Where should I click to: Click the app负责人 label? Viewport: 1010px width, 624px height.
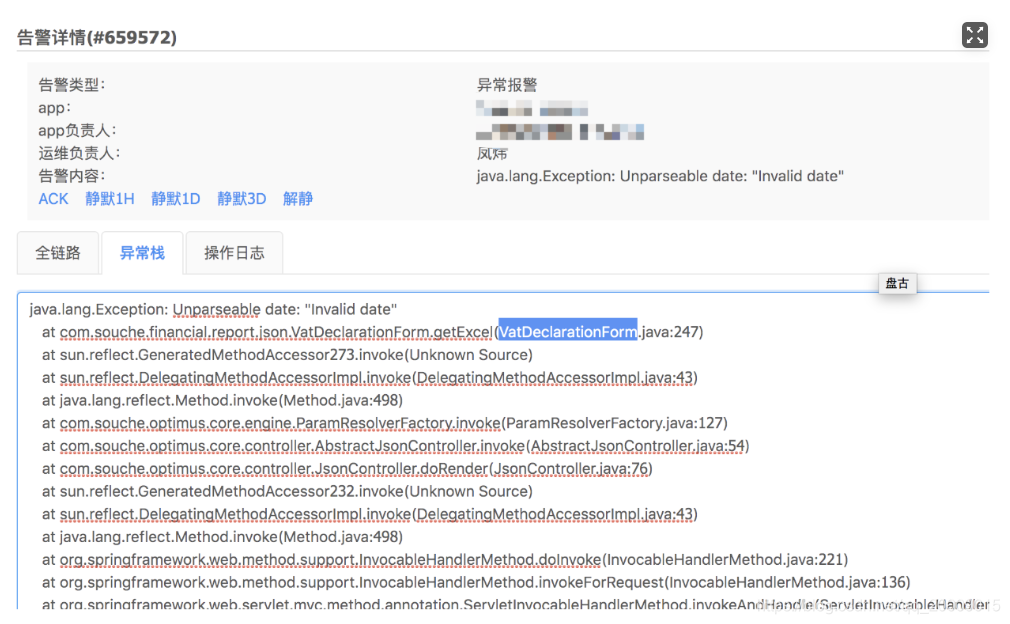77,131
